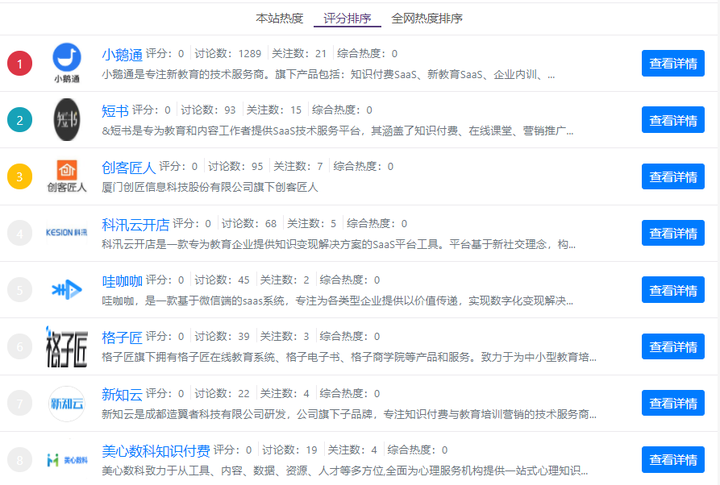Click the 科汛云开店 description paragraph
The image size is (720, 485).
(x=338, y=244)
